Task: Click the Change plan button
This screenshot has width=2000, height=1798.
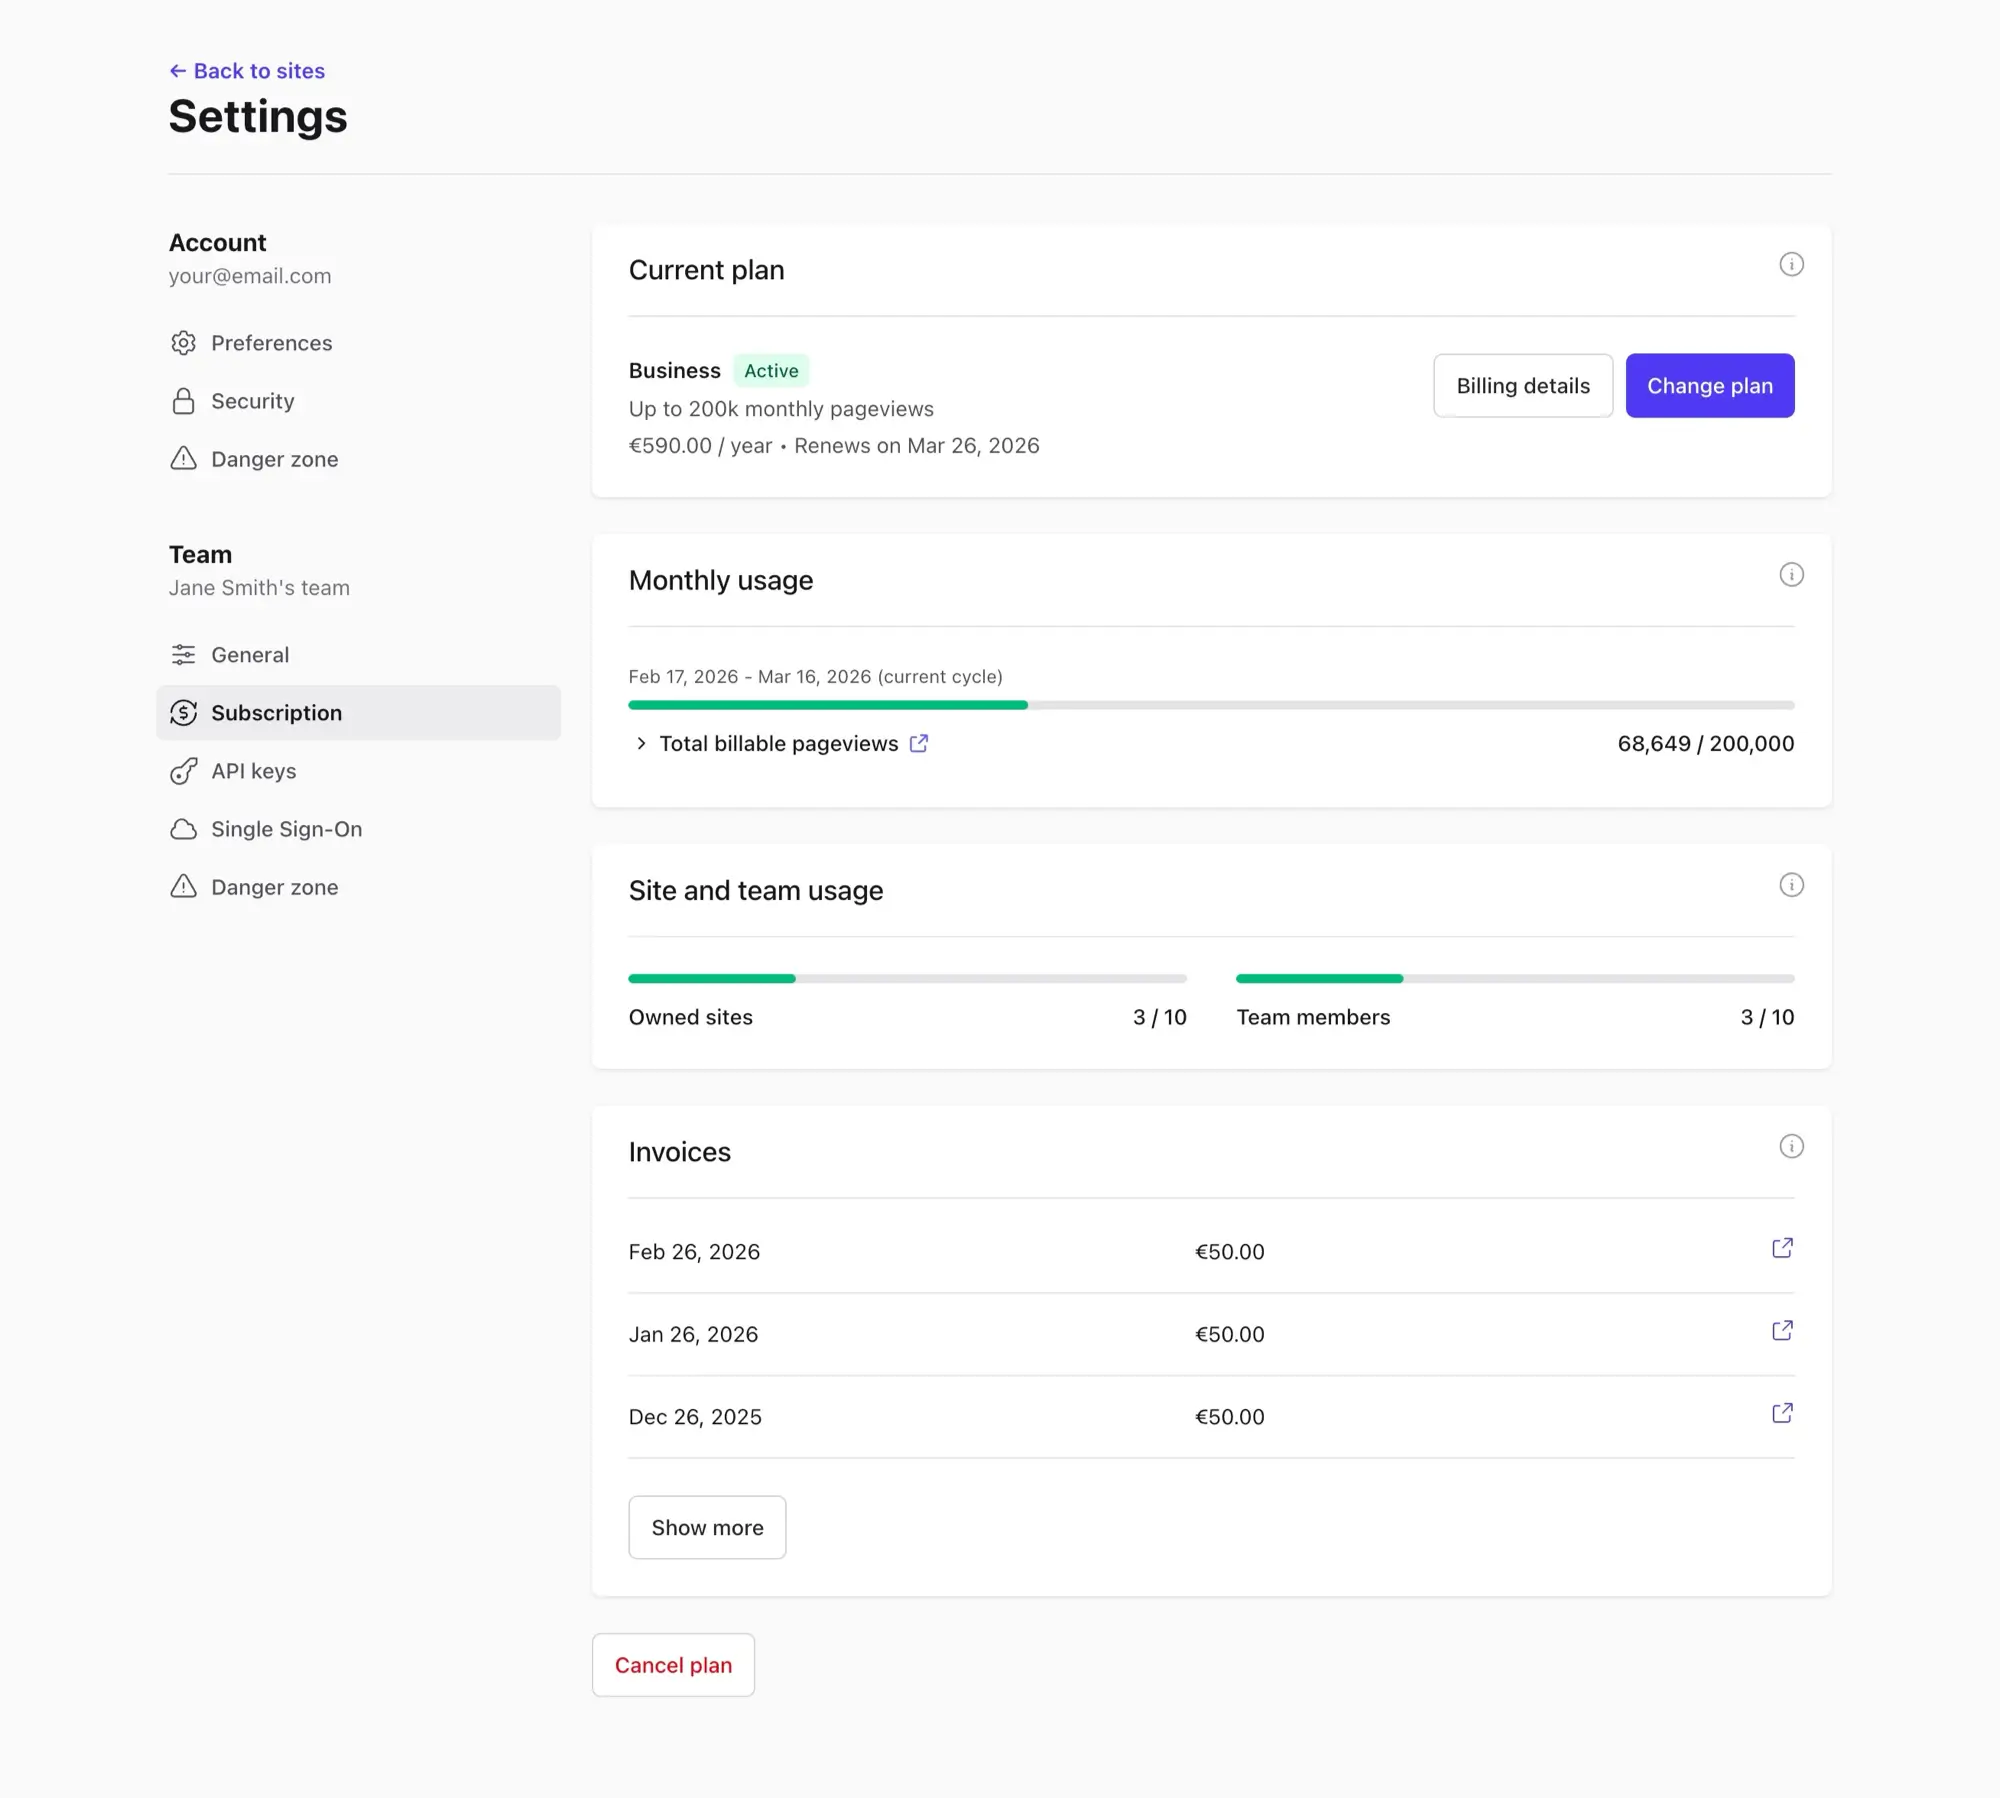Action: pos(1709,386)
